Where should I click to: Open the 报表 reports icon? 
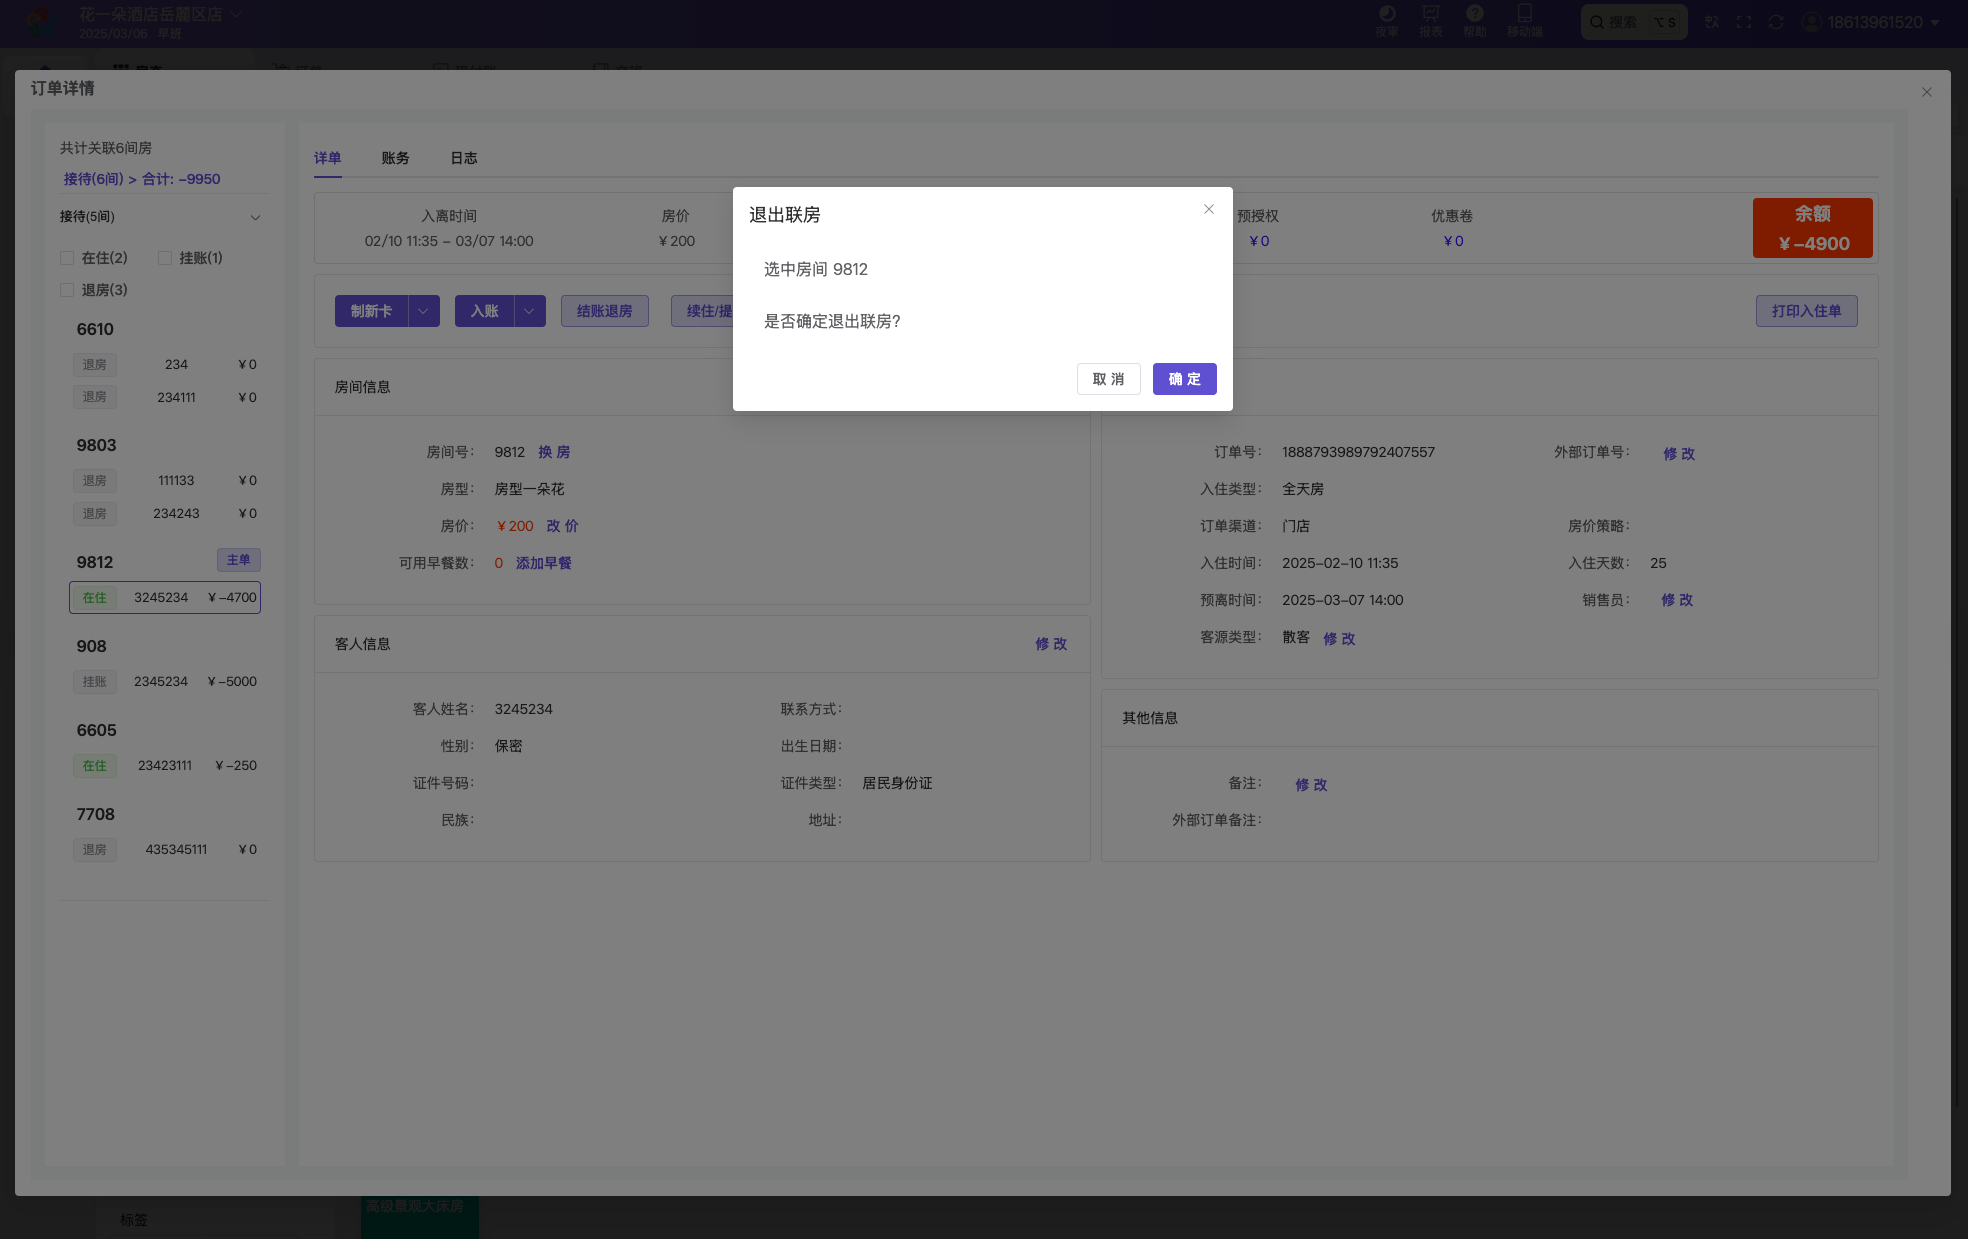pos(1431,20)
